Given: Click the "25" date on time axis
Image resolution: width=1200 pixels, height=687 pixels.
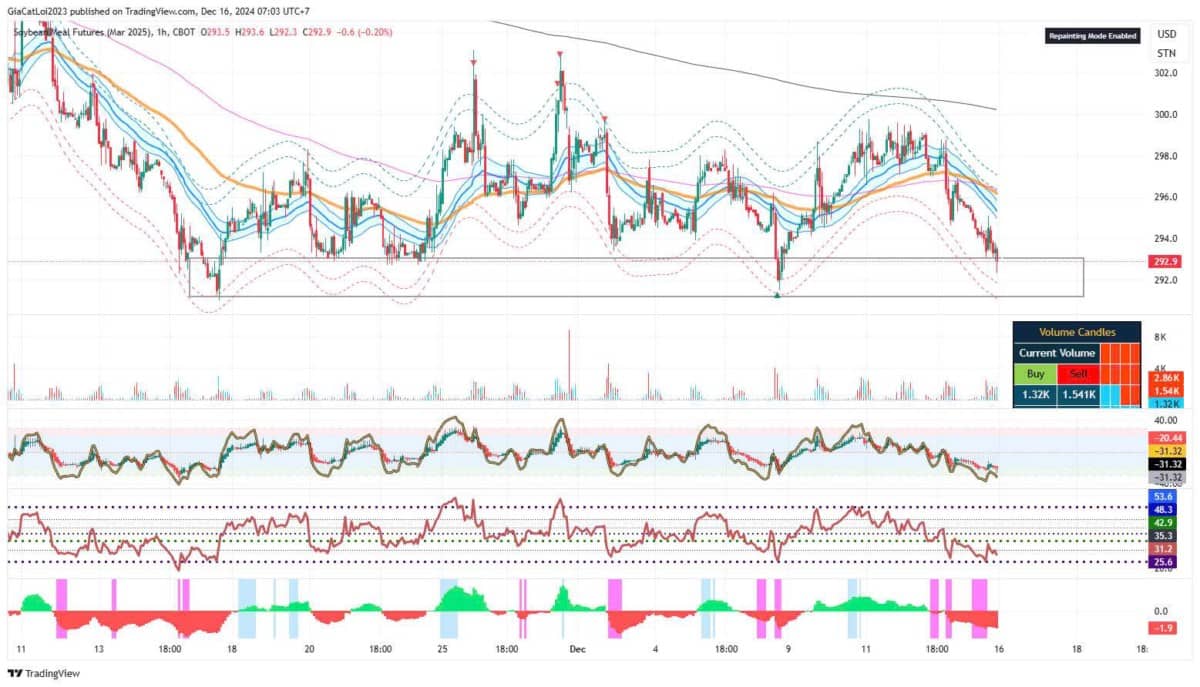Looking at the screenshot, I should click(444, 649).
